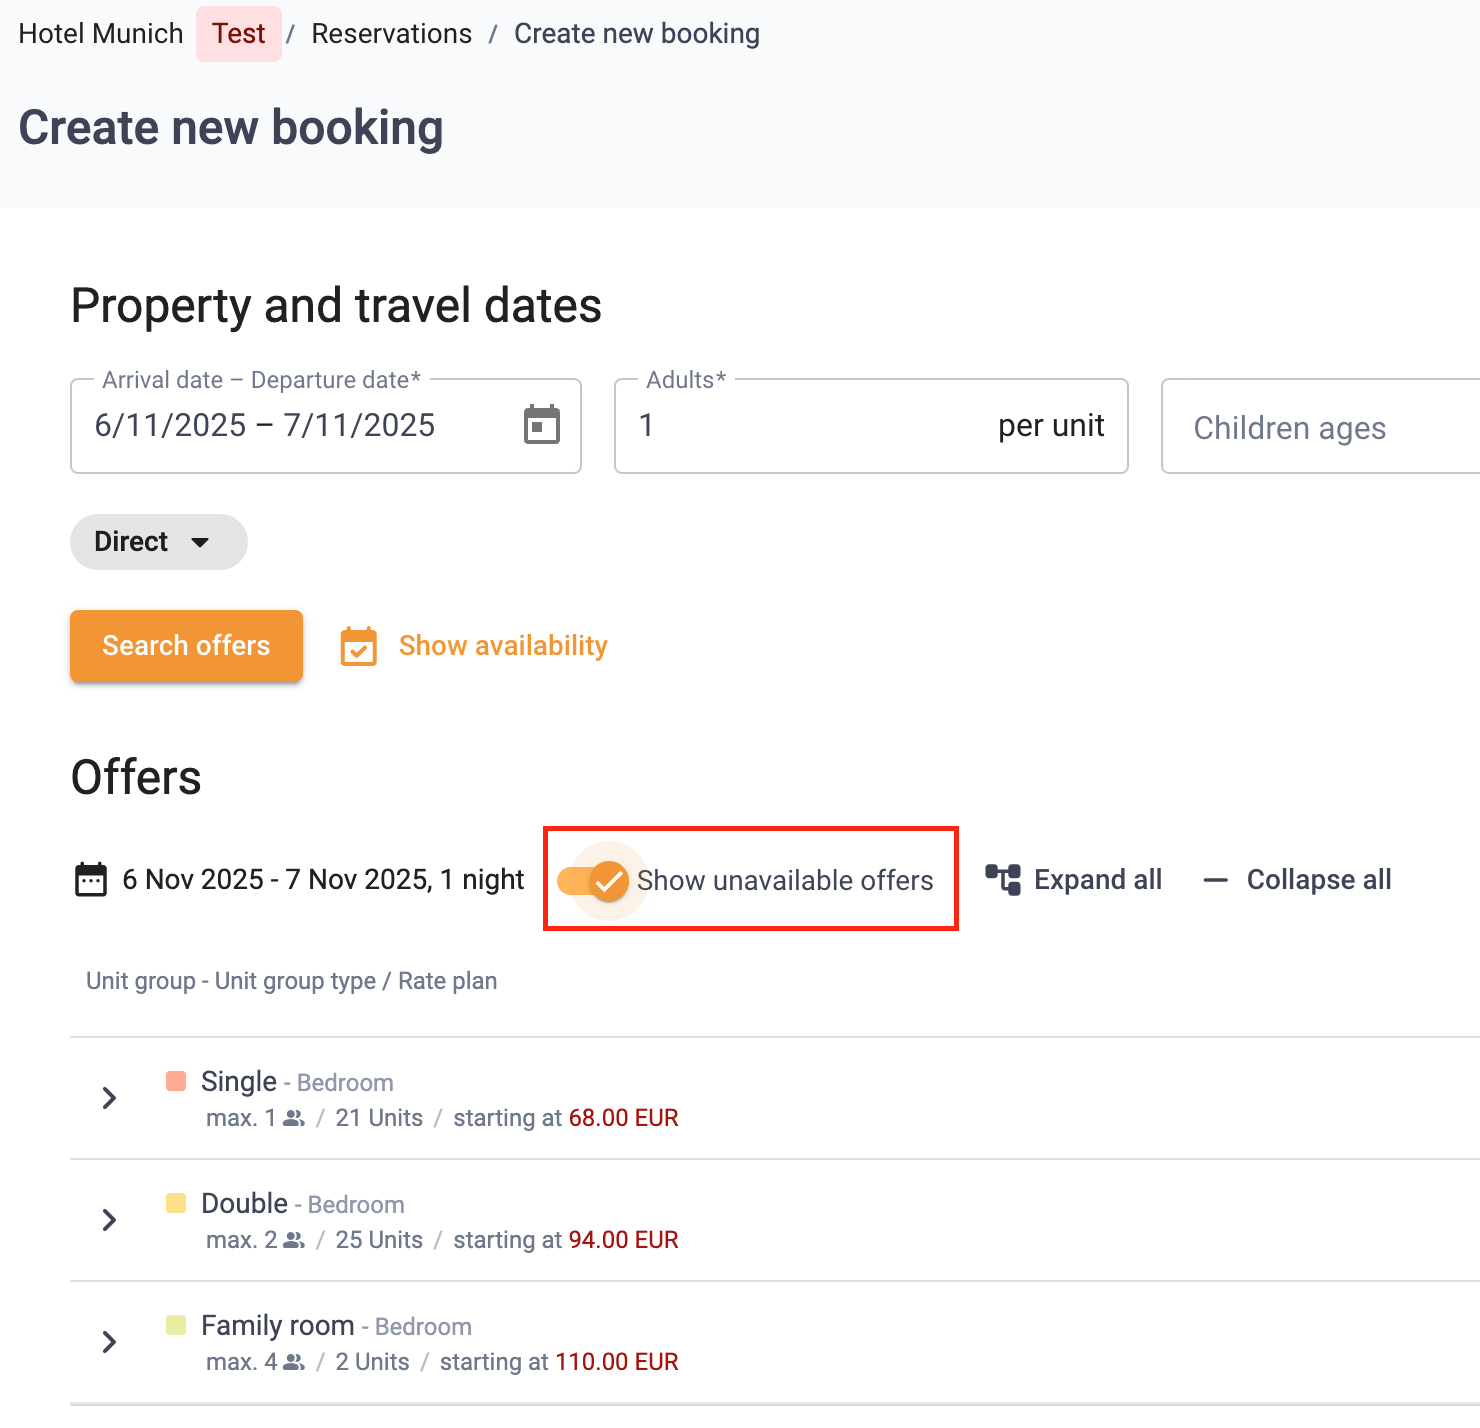Expand the Single bedroom offer row
The height and width of the screenshot is (1428, 1480).
click(x=109, y=1098)
